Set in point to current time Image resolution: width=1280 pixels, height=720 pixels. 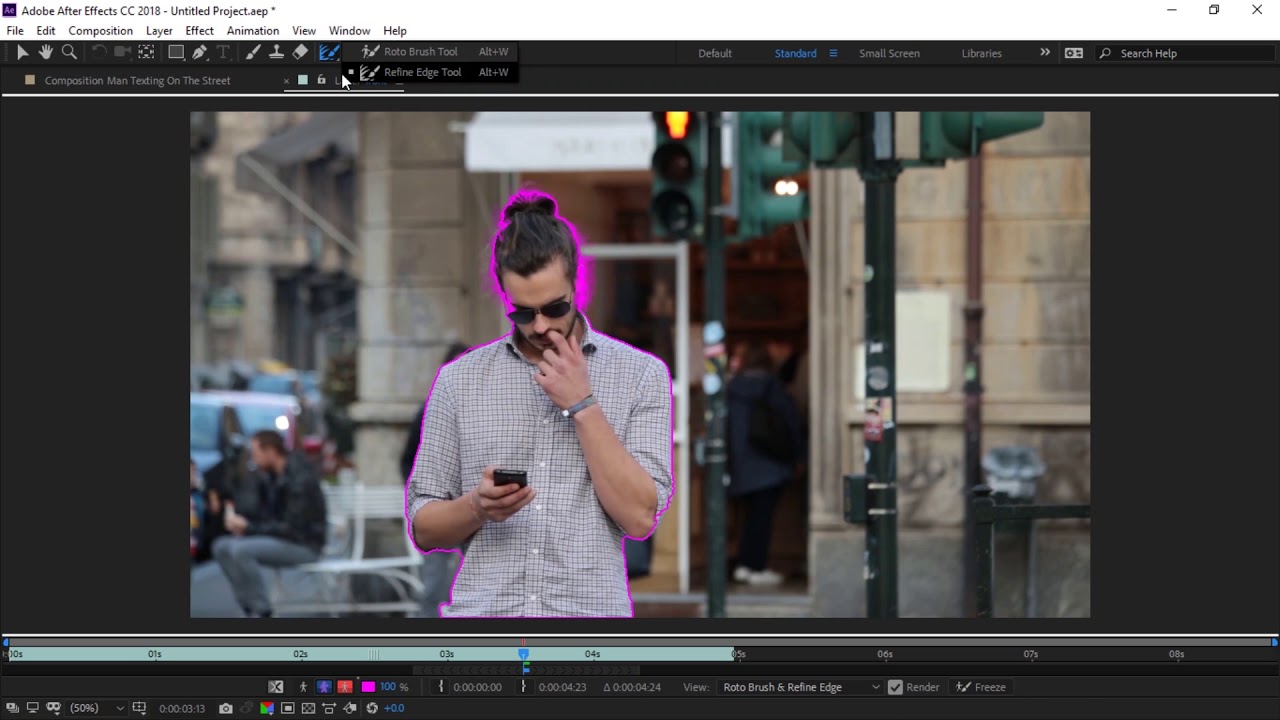[442, 687]
